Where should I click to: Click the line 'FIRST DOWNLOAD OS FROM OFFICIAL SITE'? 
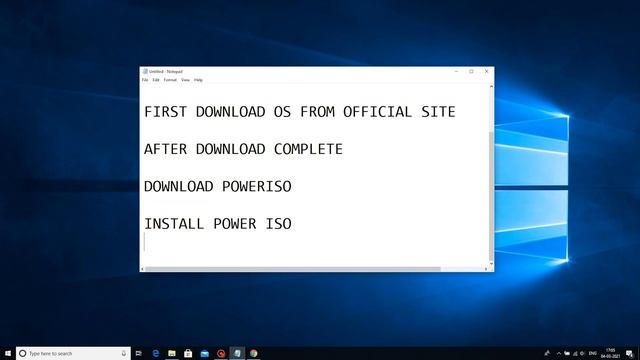coord(300,112)
